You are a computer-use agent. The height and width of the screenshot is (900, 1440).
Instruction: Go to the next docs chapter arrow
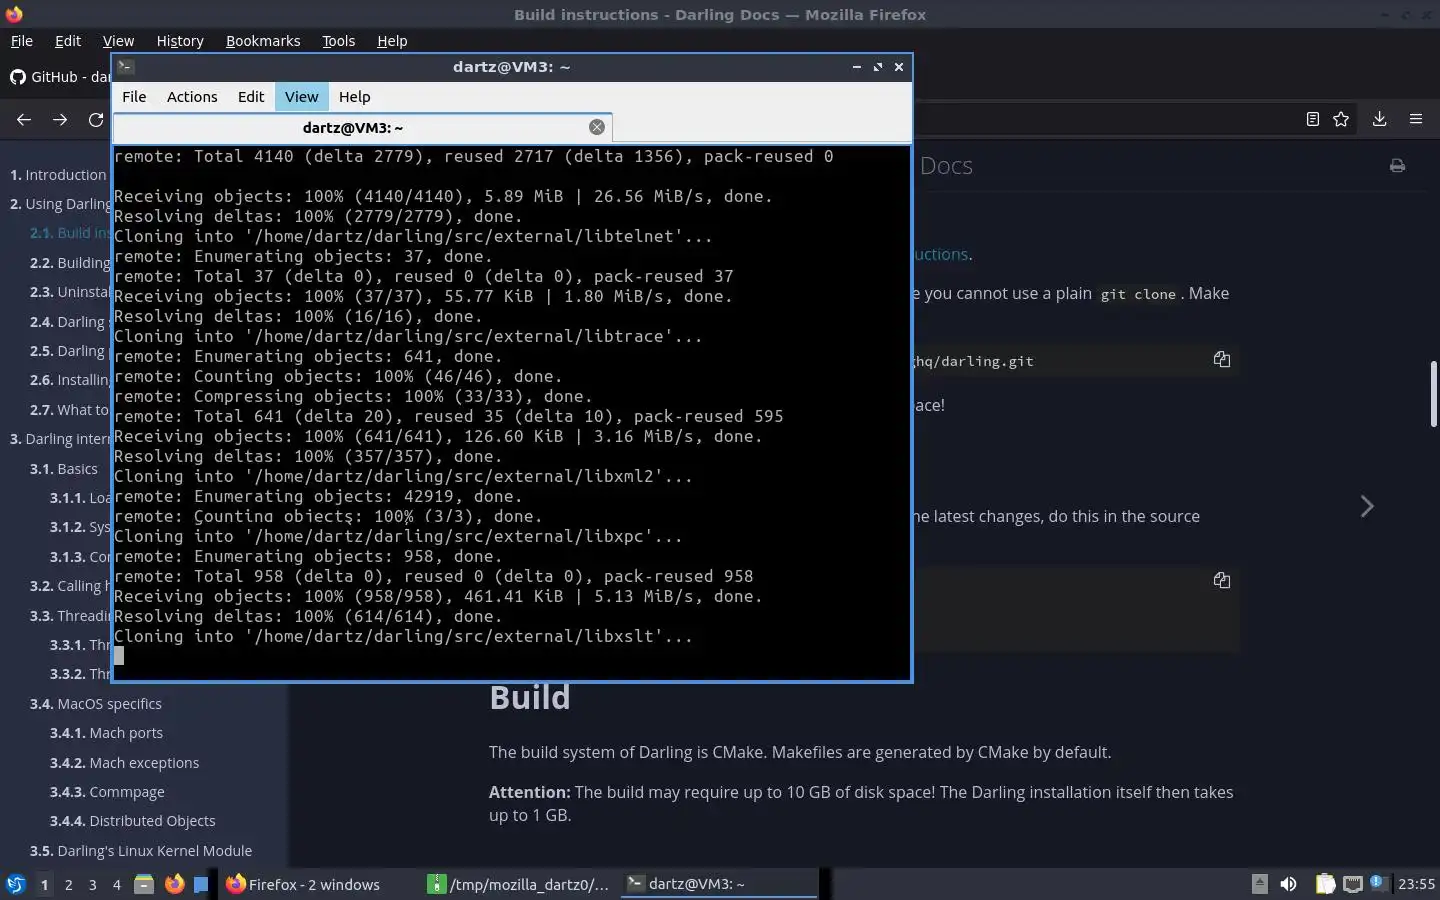pos(1367,506)
